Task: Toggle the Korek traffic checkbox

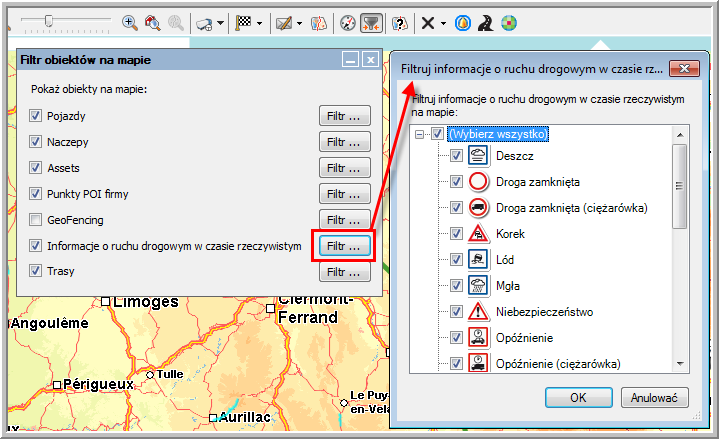Action: coord(456,233)
